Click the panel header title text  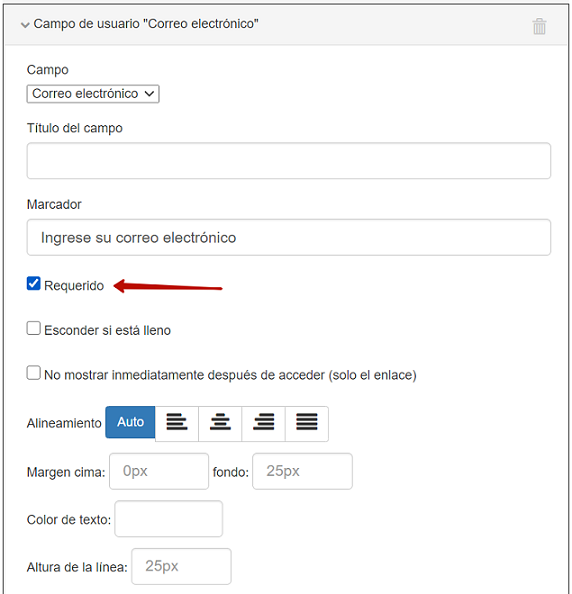click(146, 23)
